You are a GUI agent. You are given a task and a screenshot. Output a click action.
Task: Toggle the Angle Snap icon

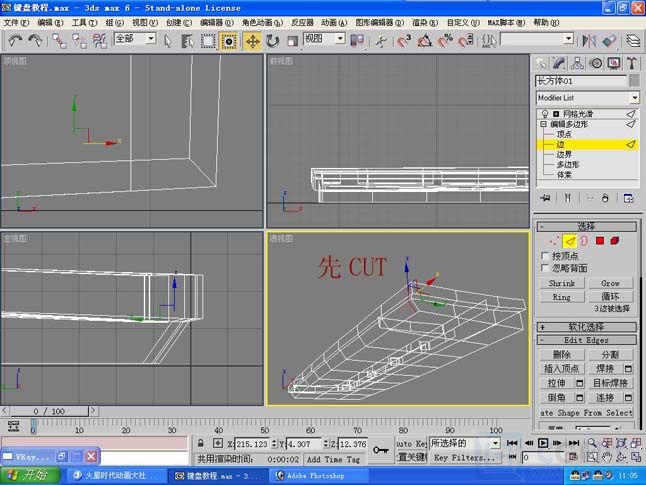(424, 41)
